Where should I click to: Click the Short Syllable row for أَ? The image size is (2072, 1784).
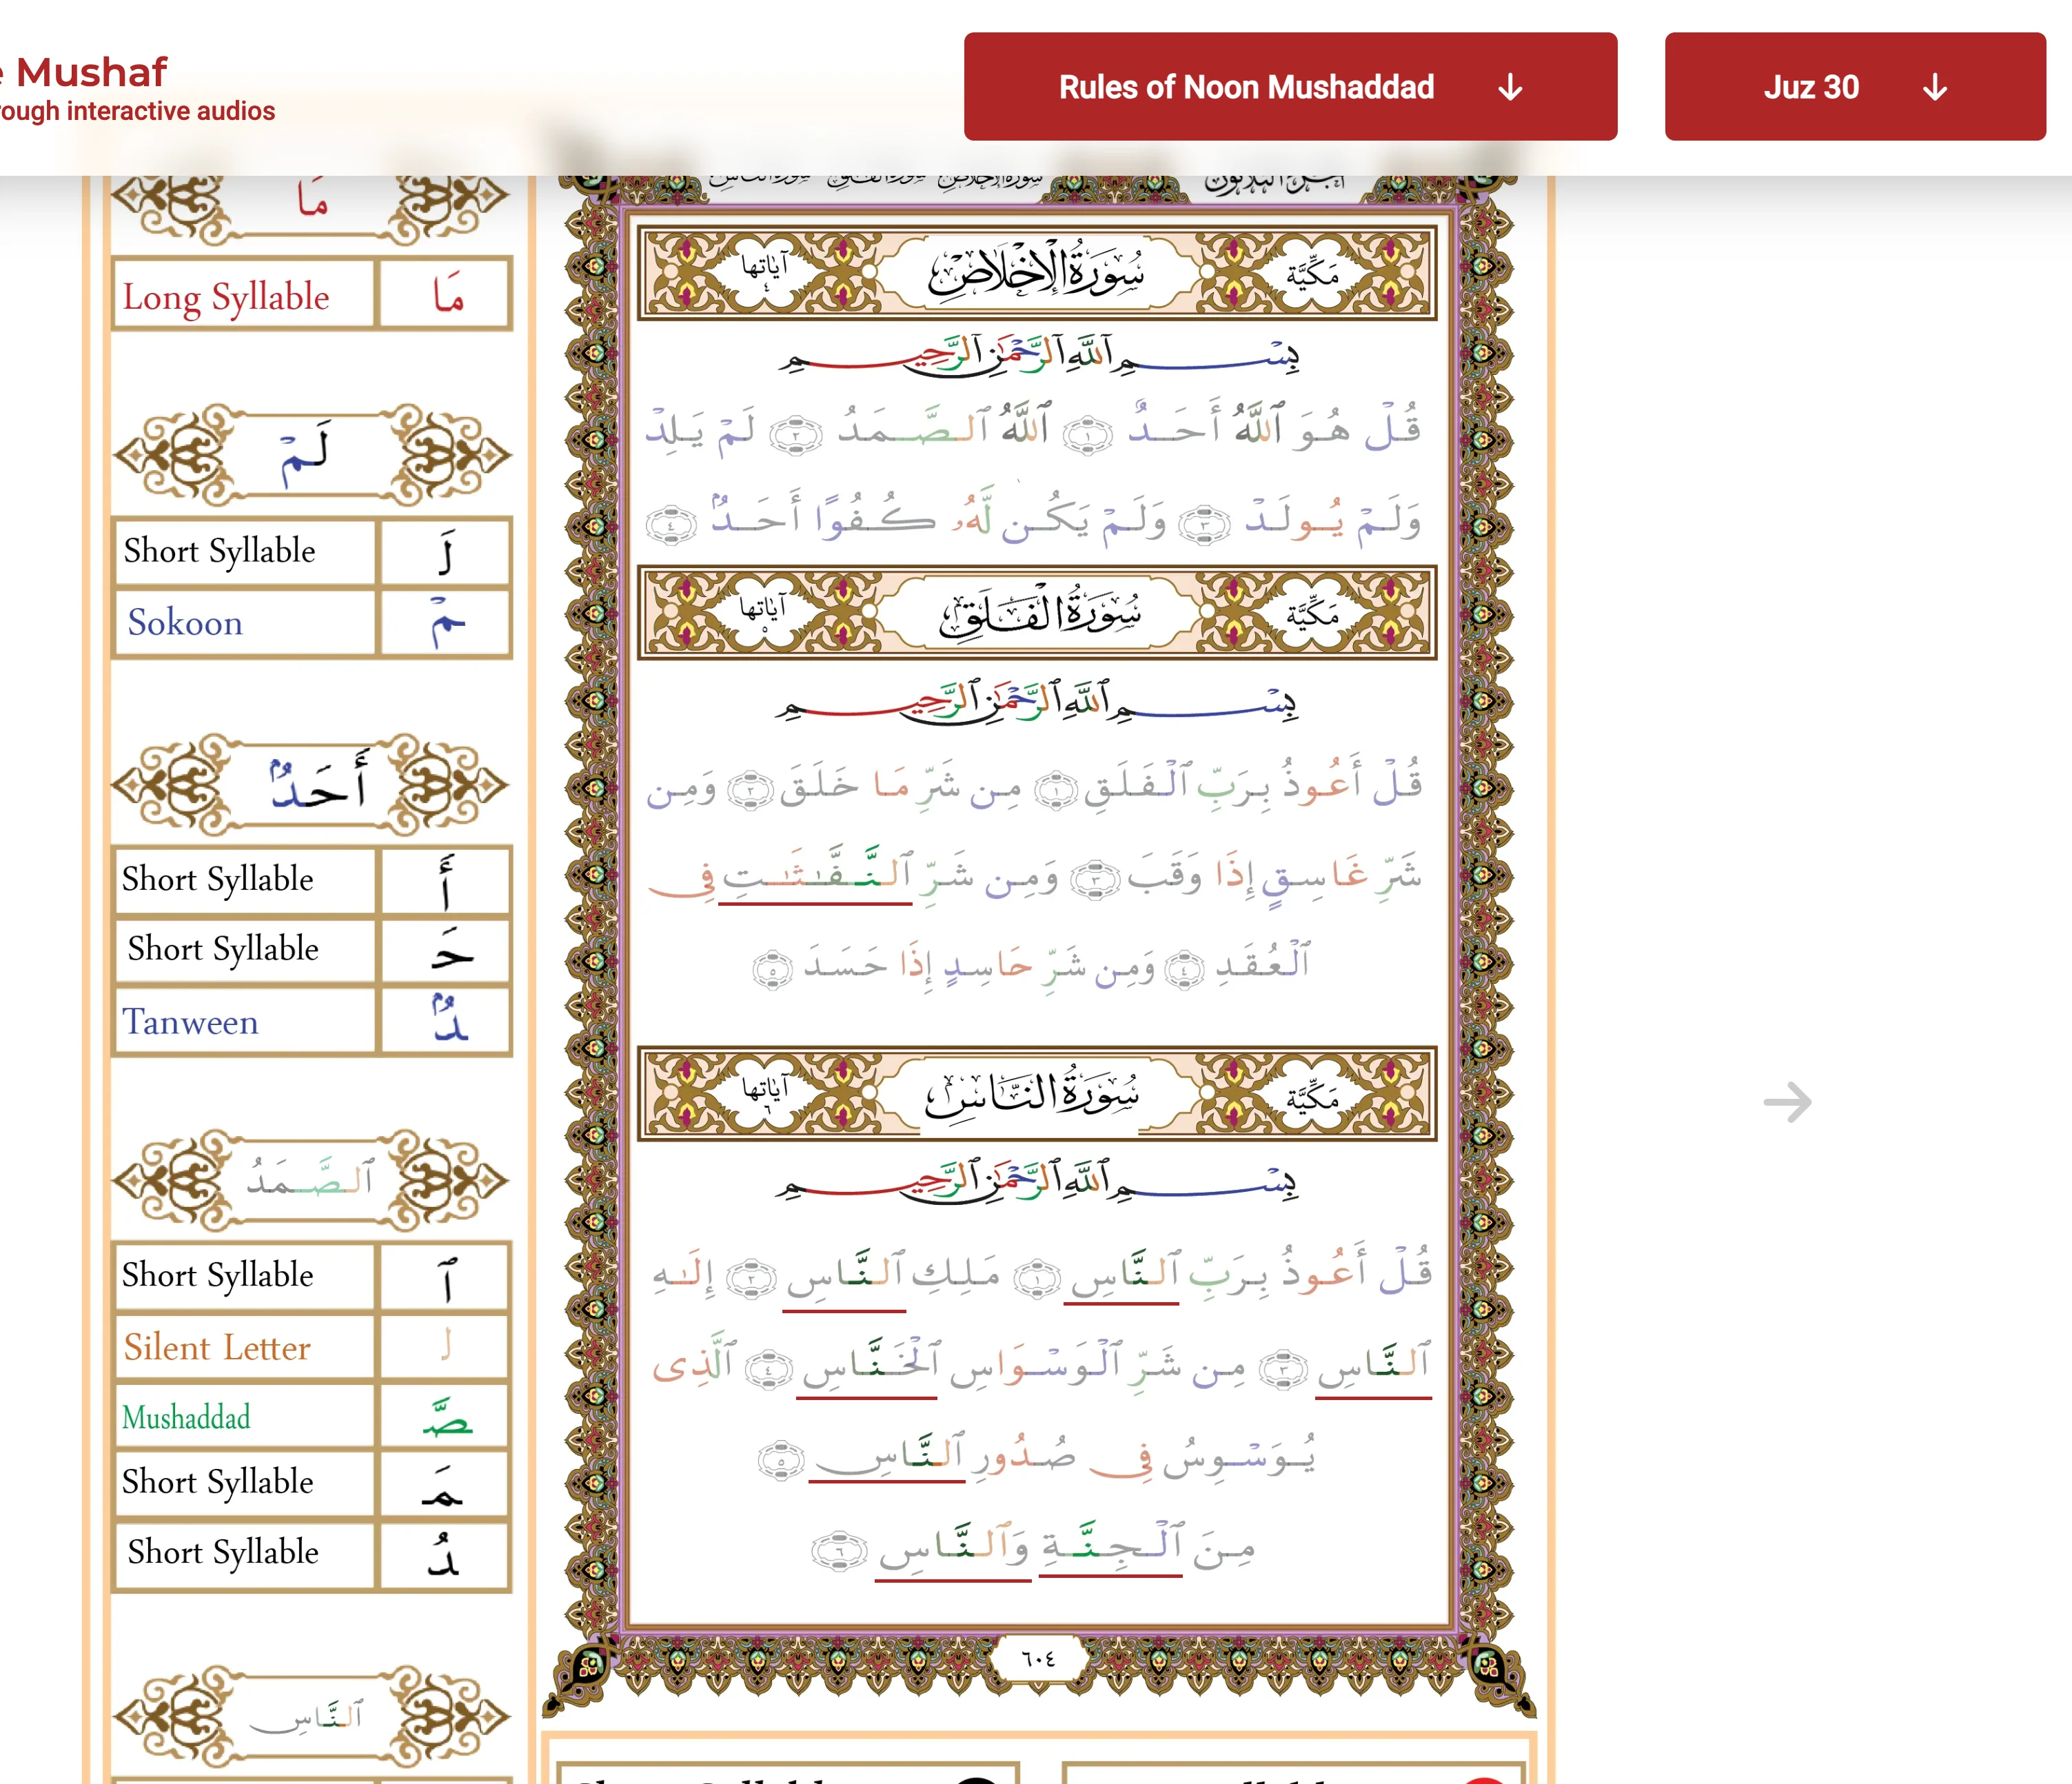(x=312, y=880)
